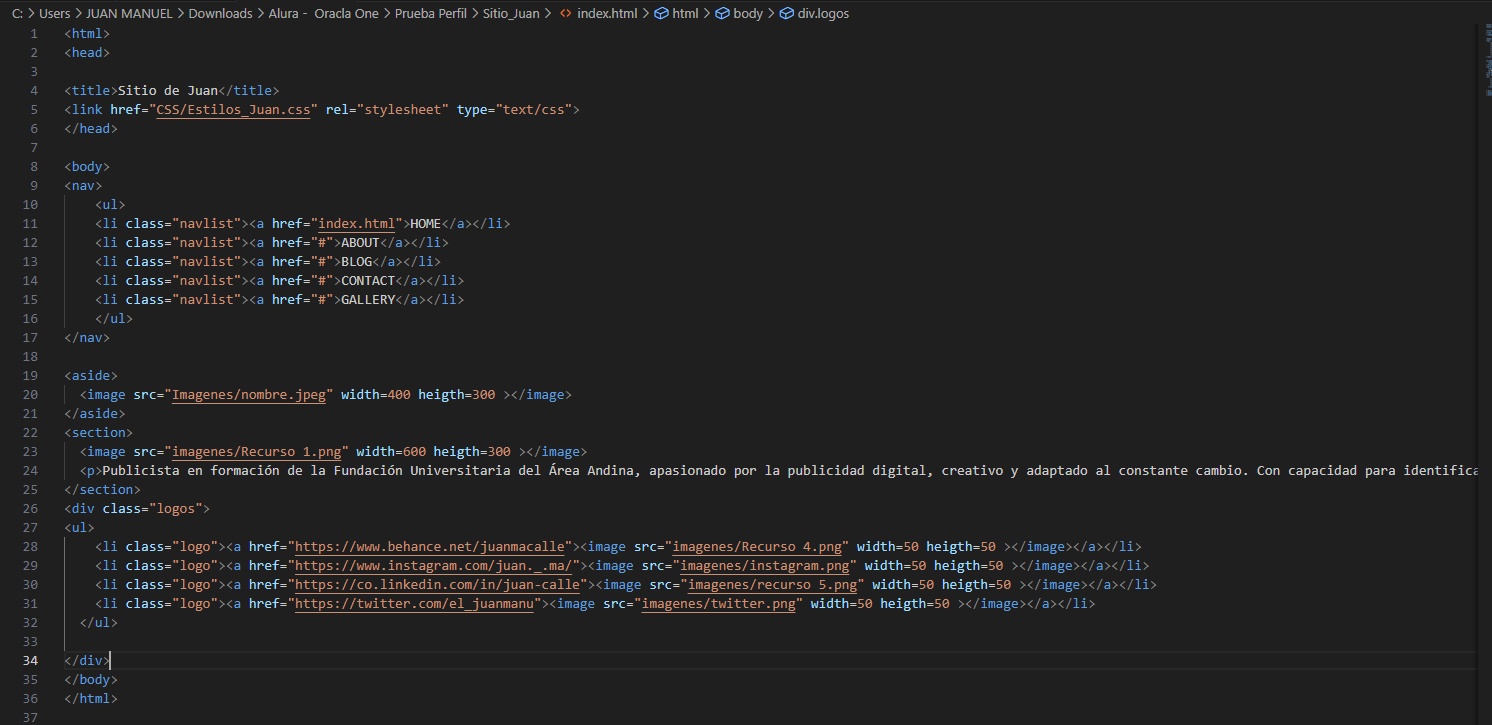Place cursor on the CONTACT link text
The image size is (1492, 725).
click(368, 280)
